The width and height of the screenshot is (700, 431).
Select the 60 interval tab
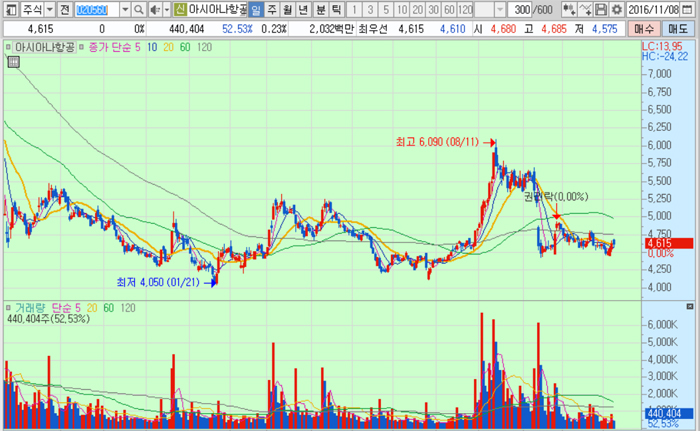pyautogui.click(x=447, y=9)
